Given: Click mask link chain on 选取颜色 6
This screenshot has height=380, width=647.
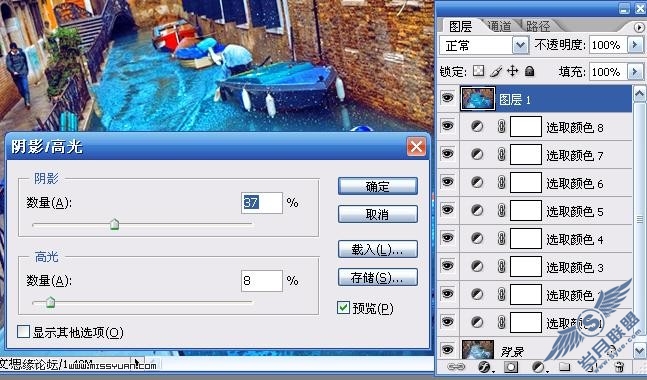Looking at the screenshot, I should (501, 182).
